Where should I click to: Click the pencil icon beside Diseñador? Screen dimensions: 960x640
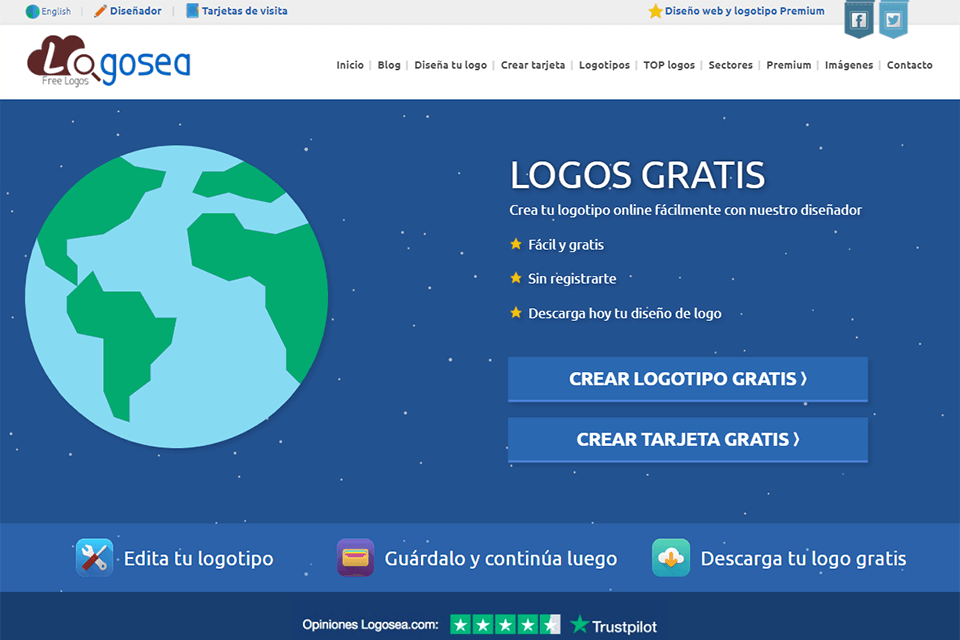click(x=100, y=11)
